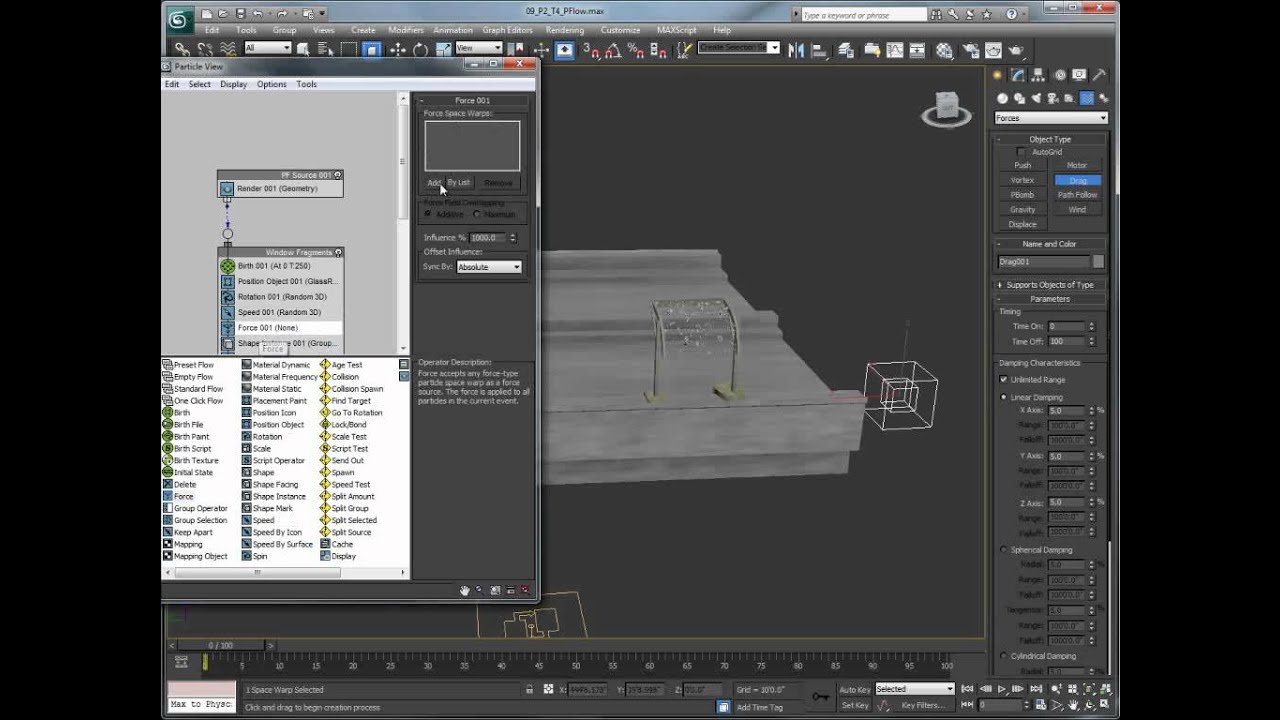Switch to the Hierarchy command panel
1280x720 pixels.
(1038, 75)
